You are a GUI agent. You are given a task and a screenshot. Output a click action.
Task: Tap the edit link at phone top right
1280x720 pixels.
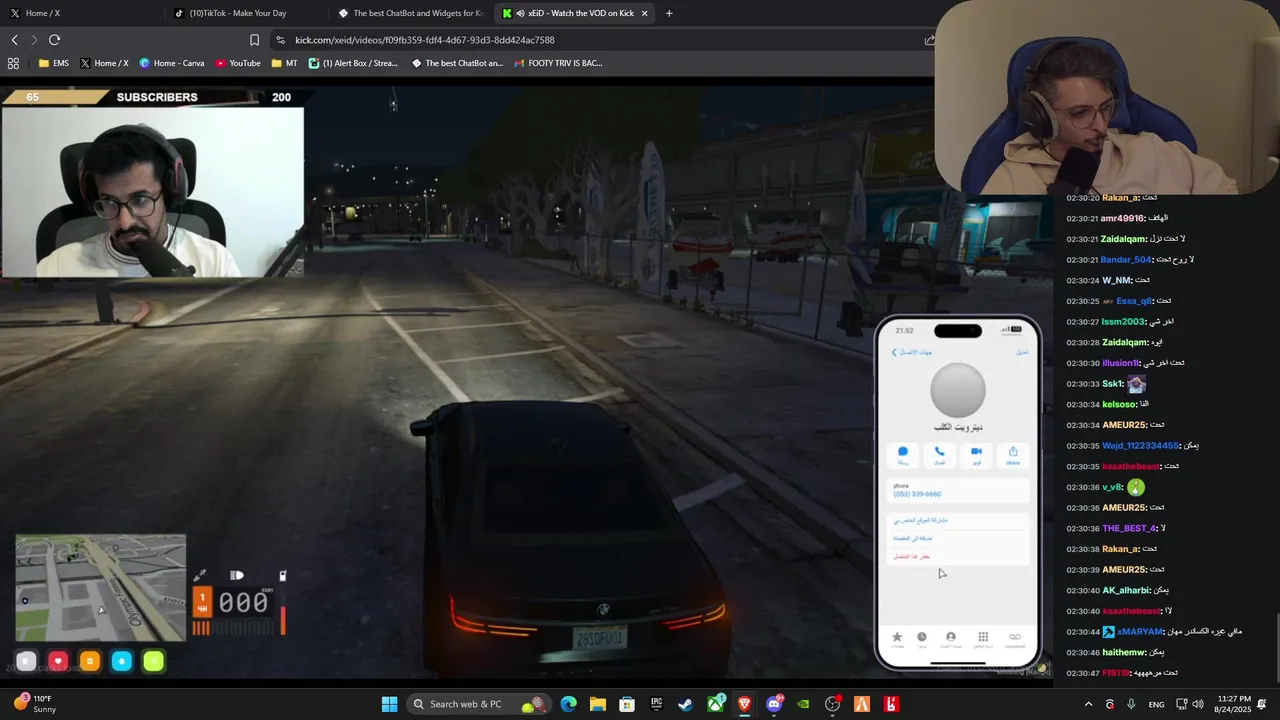point(1022,352)
